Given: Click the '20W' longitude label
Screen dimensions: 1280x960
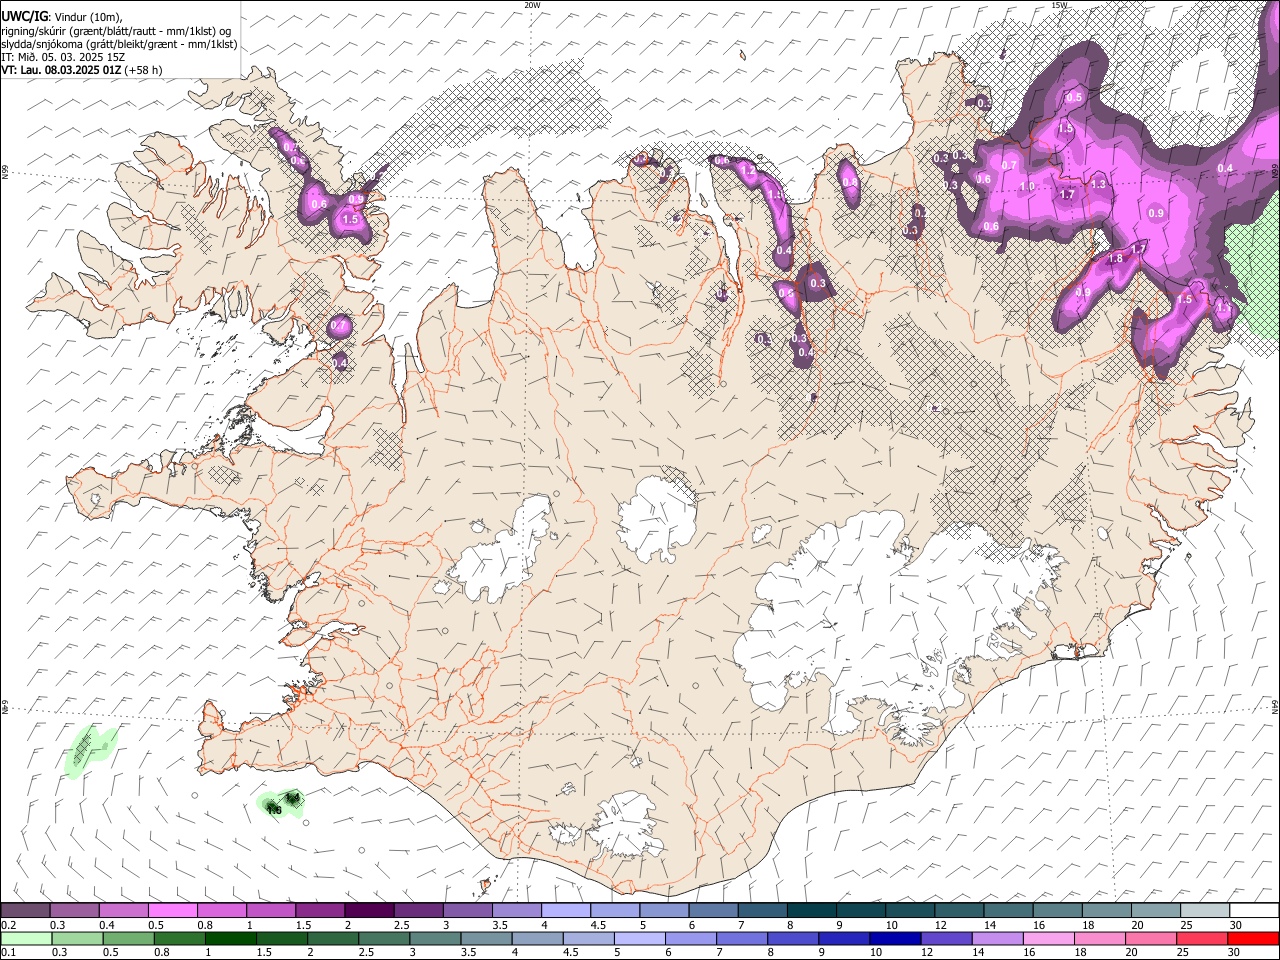Looking at the screenshot, I should point(532,5).
